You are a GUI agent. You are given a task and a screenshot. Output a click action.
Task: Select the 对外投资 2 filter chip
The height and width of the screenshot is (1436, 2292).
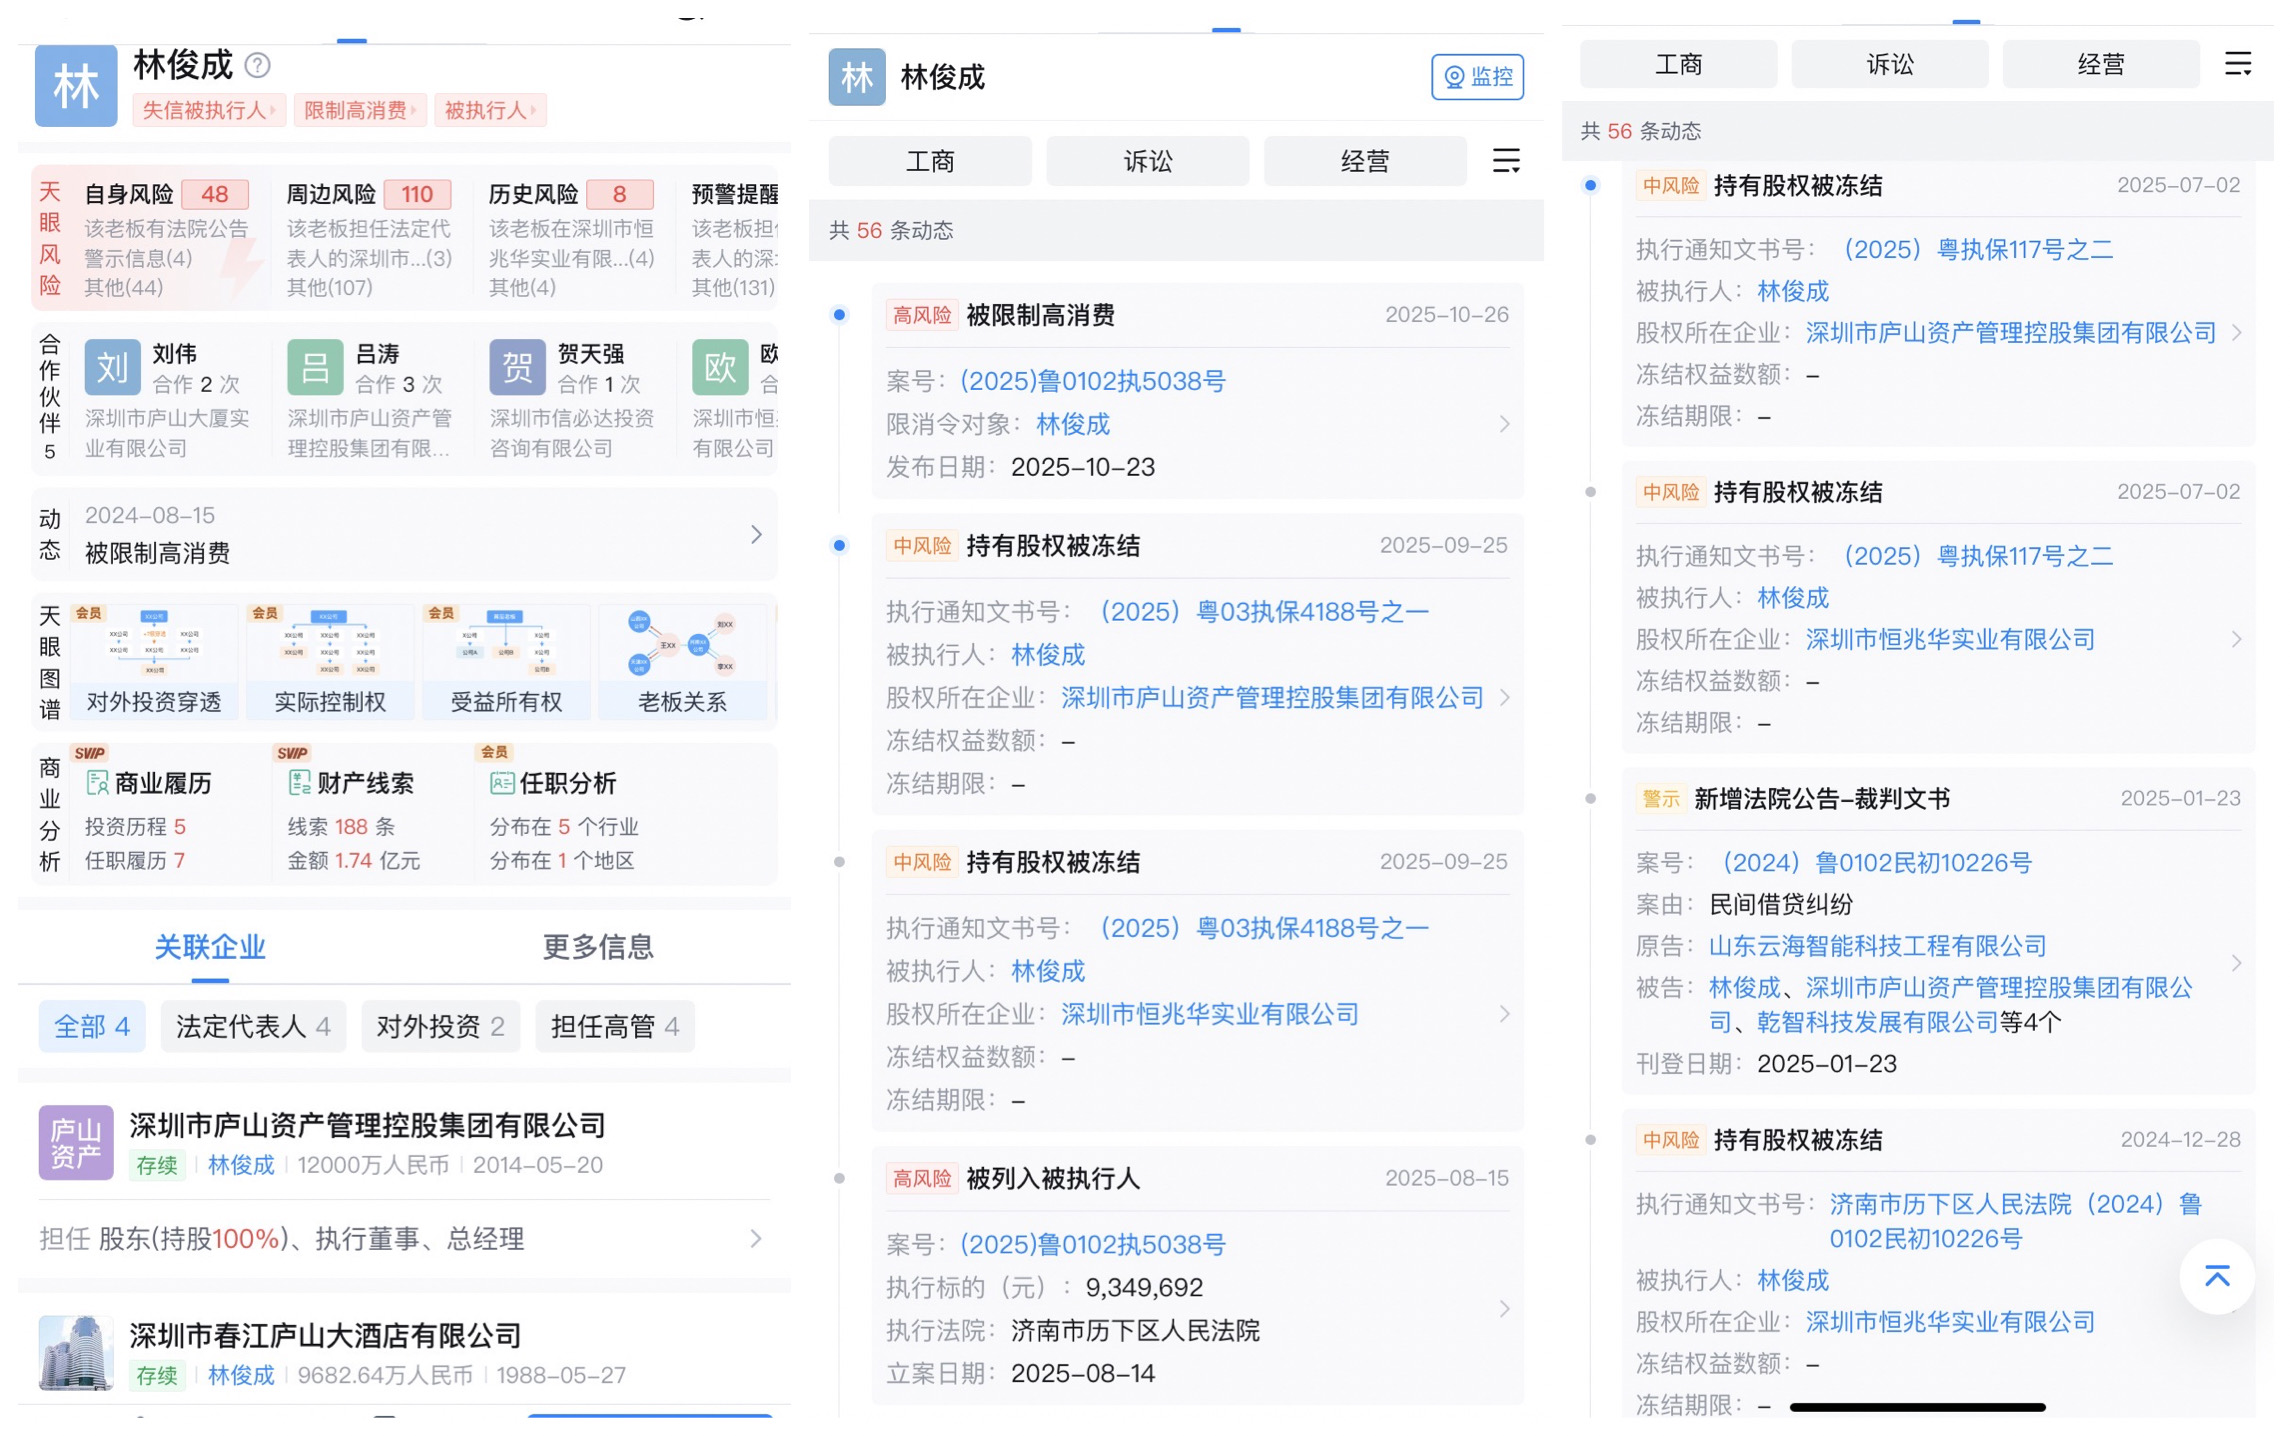[x=440, y=1026]
